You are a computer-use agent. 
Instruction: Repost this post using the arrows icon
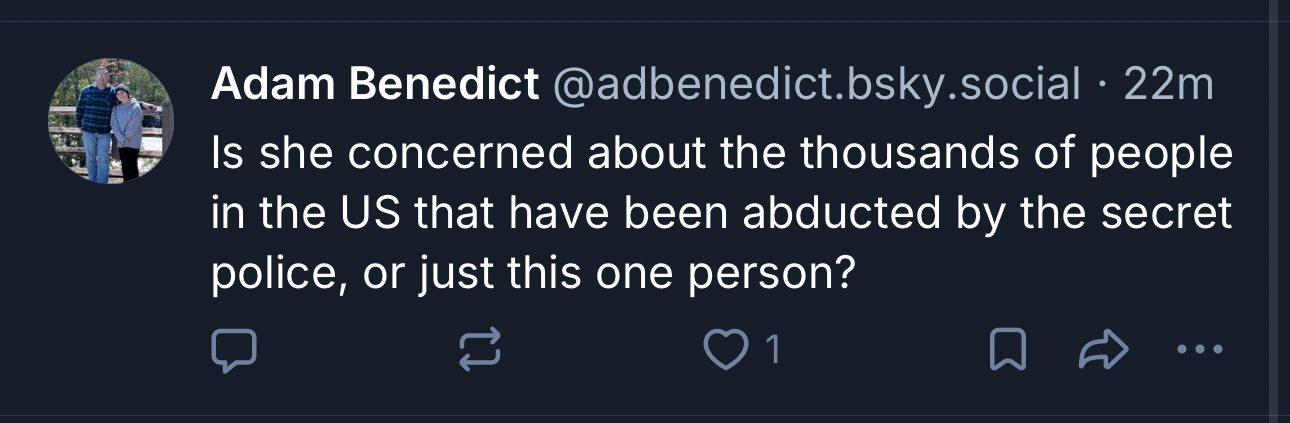tap(479, 350)
